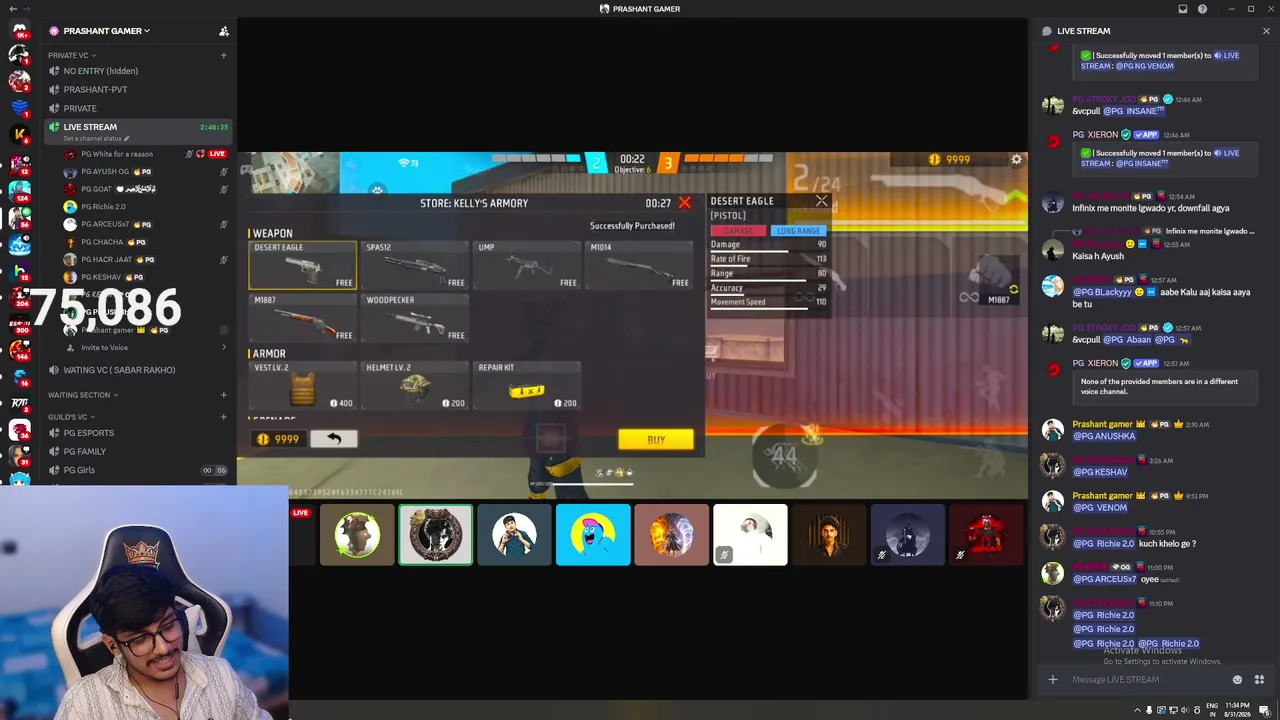Collapse the PRIVATE VC category

click(71, 55)
